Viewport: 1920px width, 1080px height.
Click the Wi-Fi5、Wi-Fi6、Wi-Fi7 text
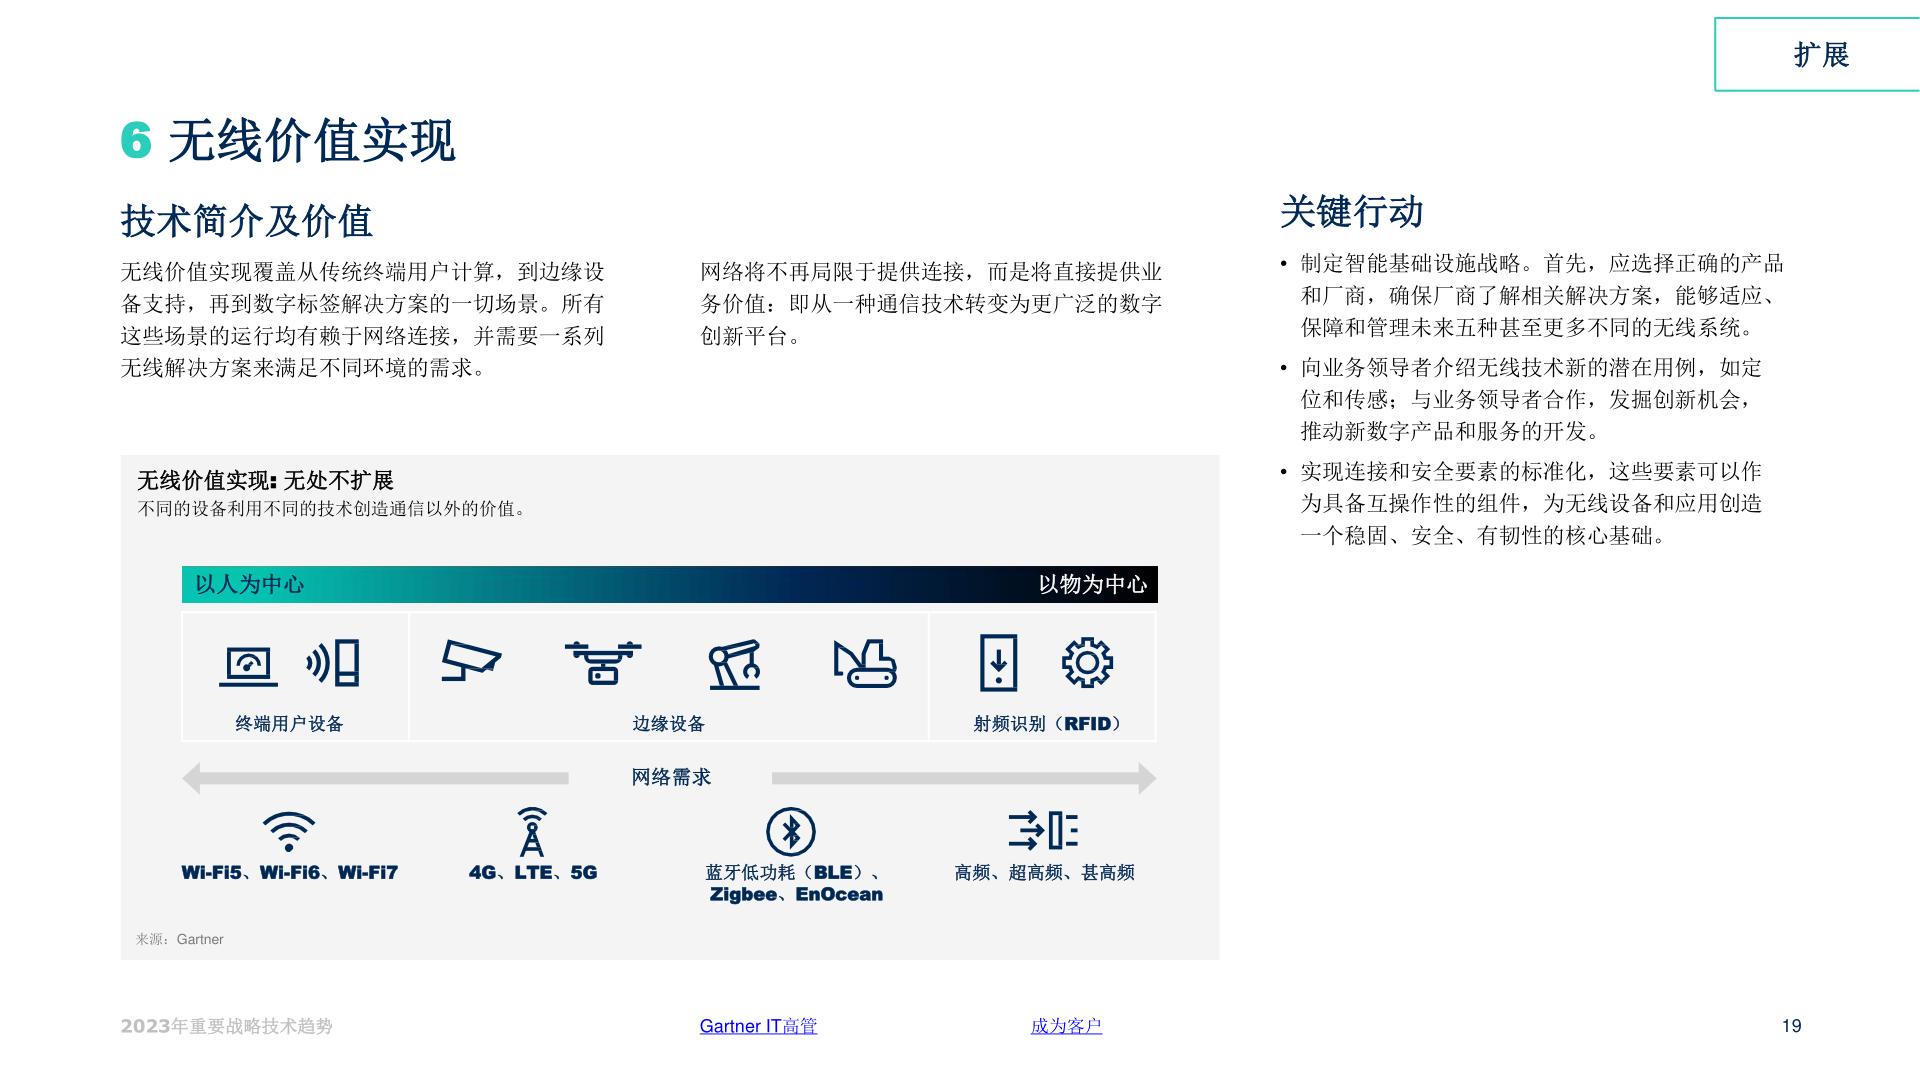point(289,873)
